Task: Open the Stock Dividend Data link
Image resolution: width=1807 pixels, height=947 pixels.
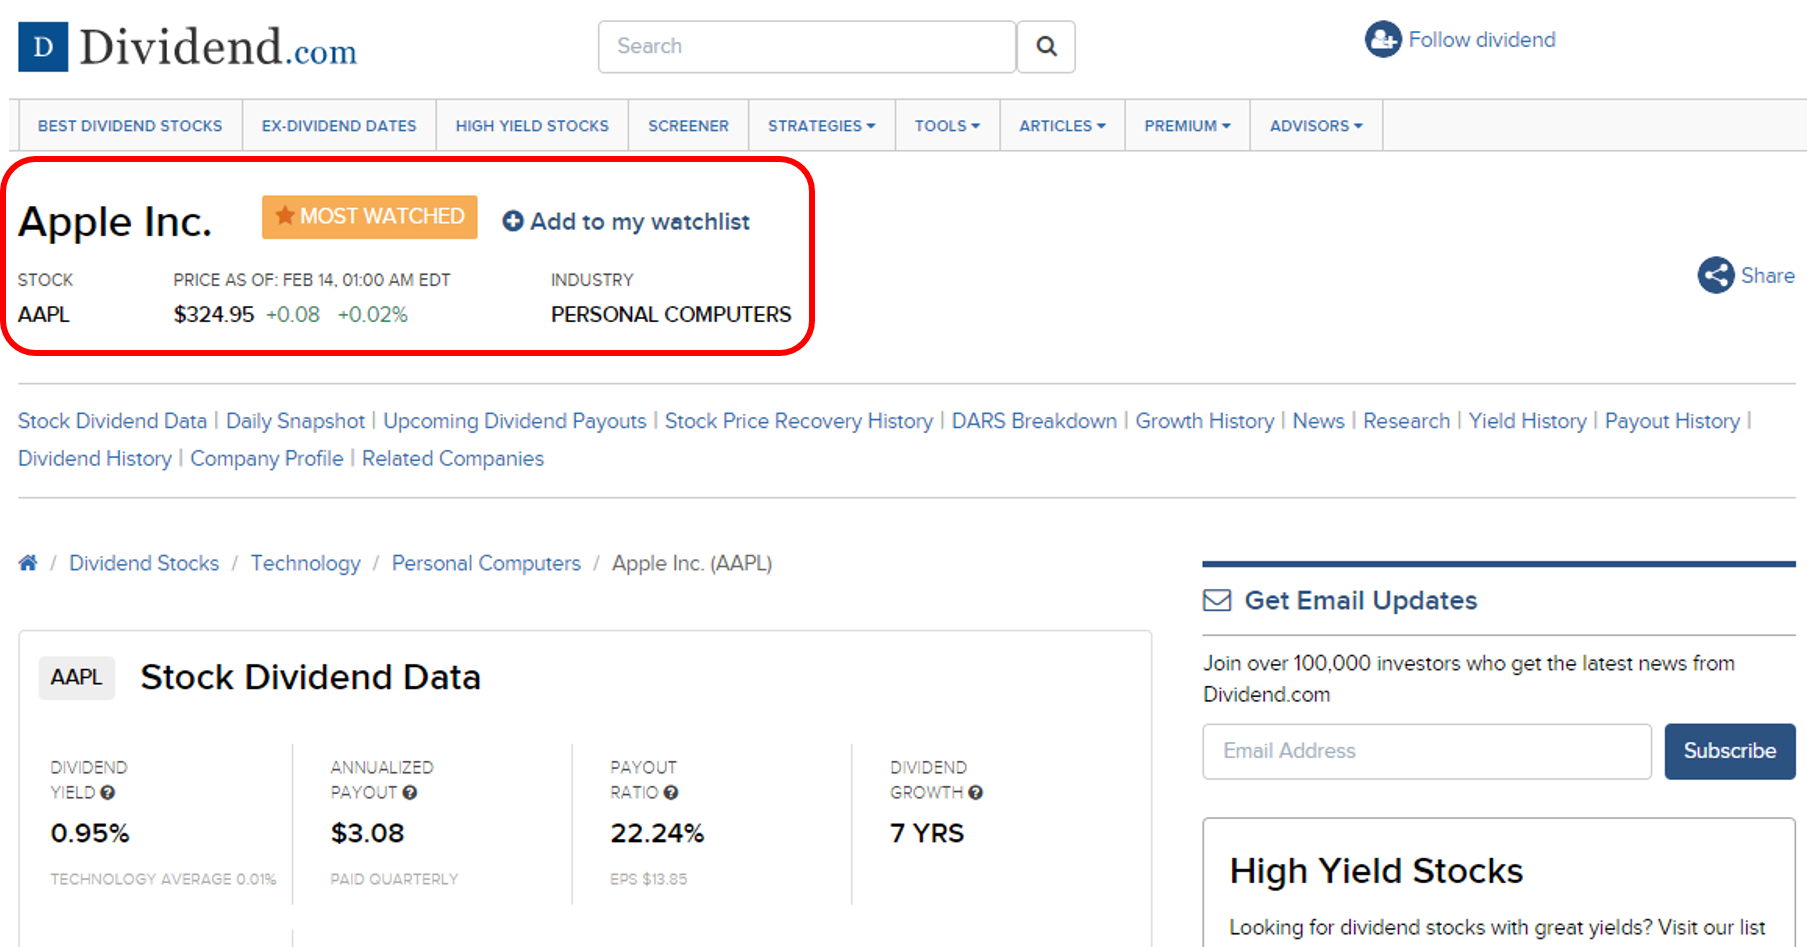Action: pyautogui.click(x=112, y=421)
